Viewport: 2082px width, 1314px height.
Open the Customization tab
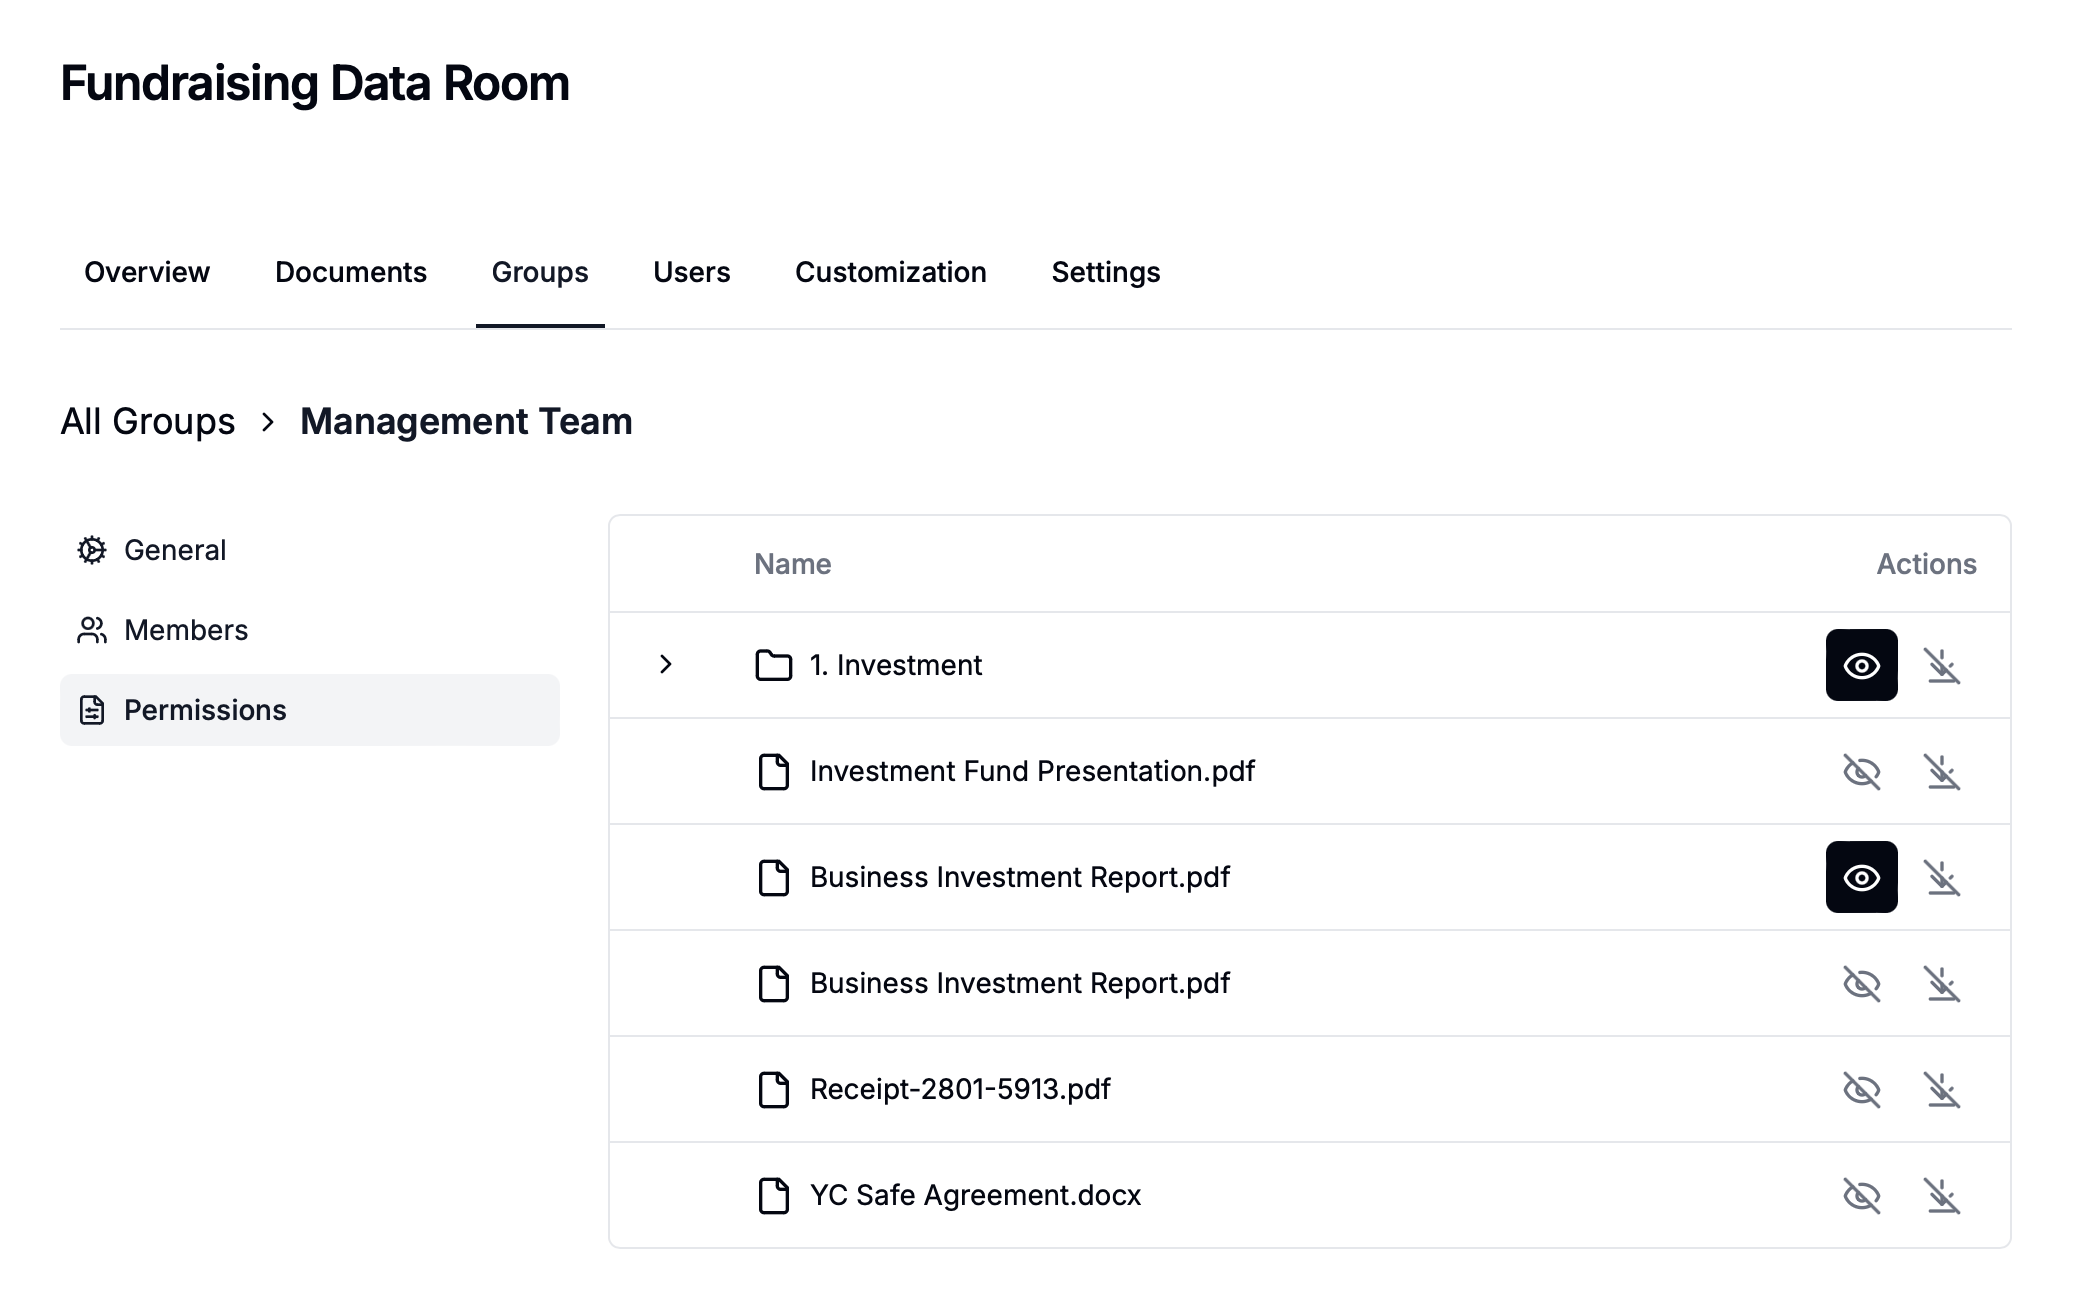pyautogui.click(x=890, y=272)
